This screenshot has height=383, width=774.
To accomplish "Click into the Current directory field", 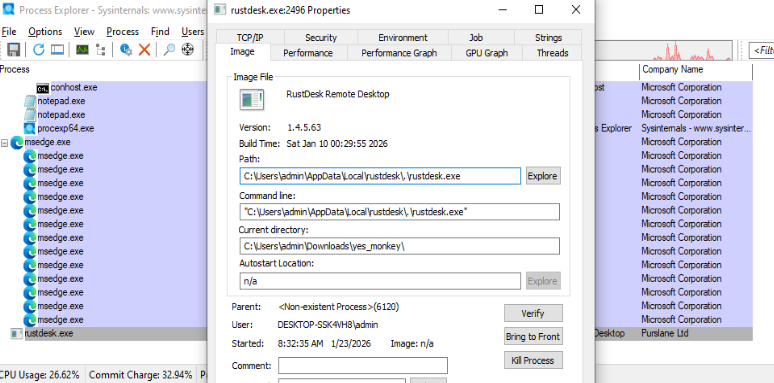I will pyautogui.click(x=400, y=246).
